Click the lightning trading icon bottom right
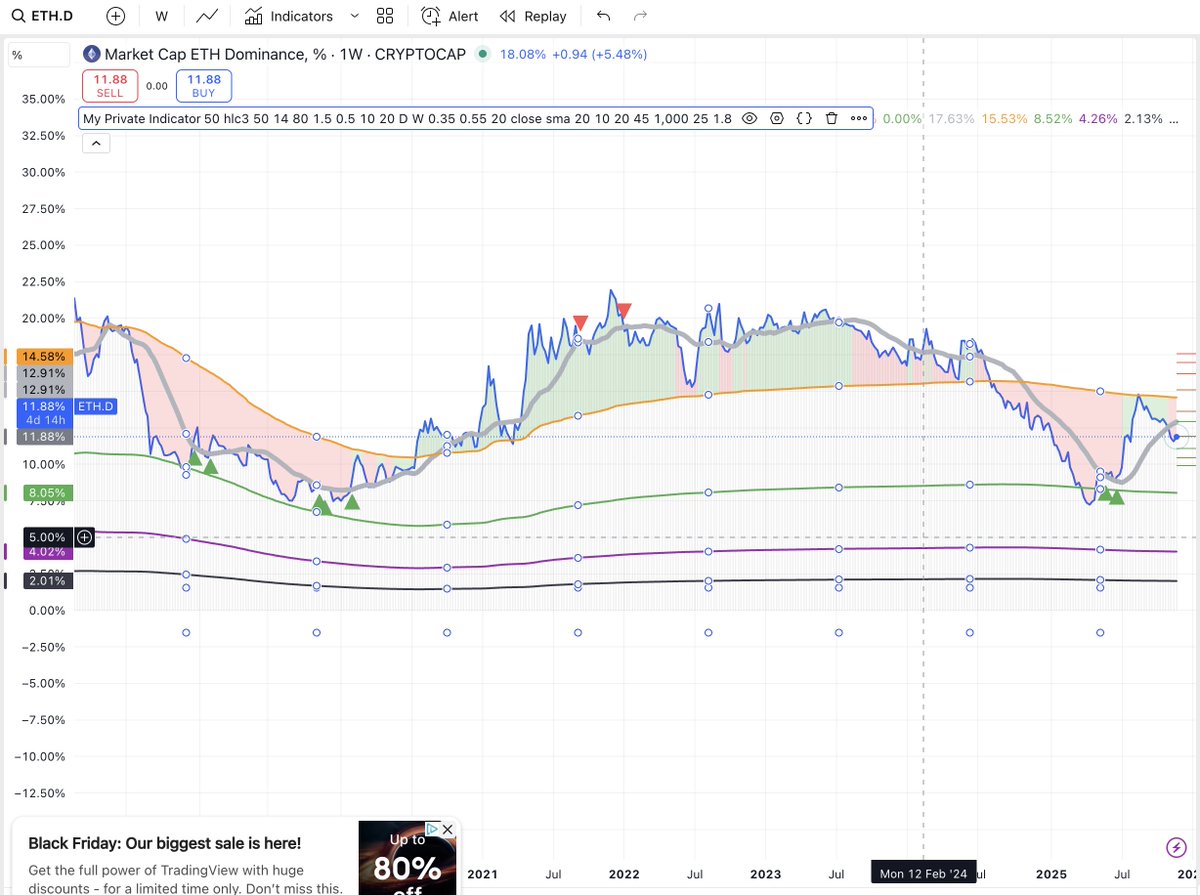The image size is (1200, 895). click(x=1176, y=847)
